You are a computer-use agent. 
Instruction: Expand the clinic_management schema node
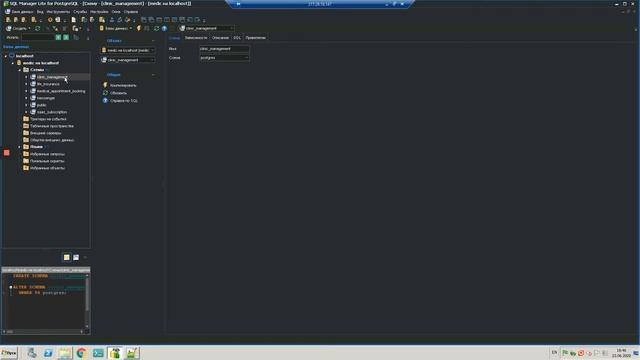pyautogui.click(x=27, y=77)
